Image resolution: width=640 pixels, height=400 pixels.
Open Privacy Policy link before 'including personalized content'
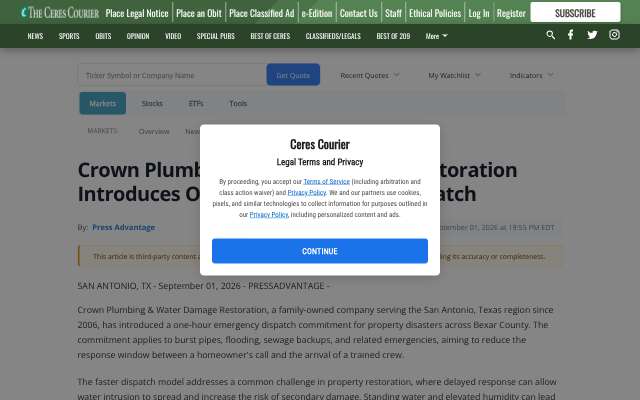click(x=269, y=215)
